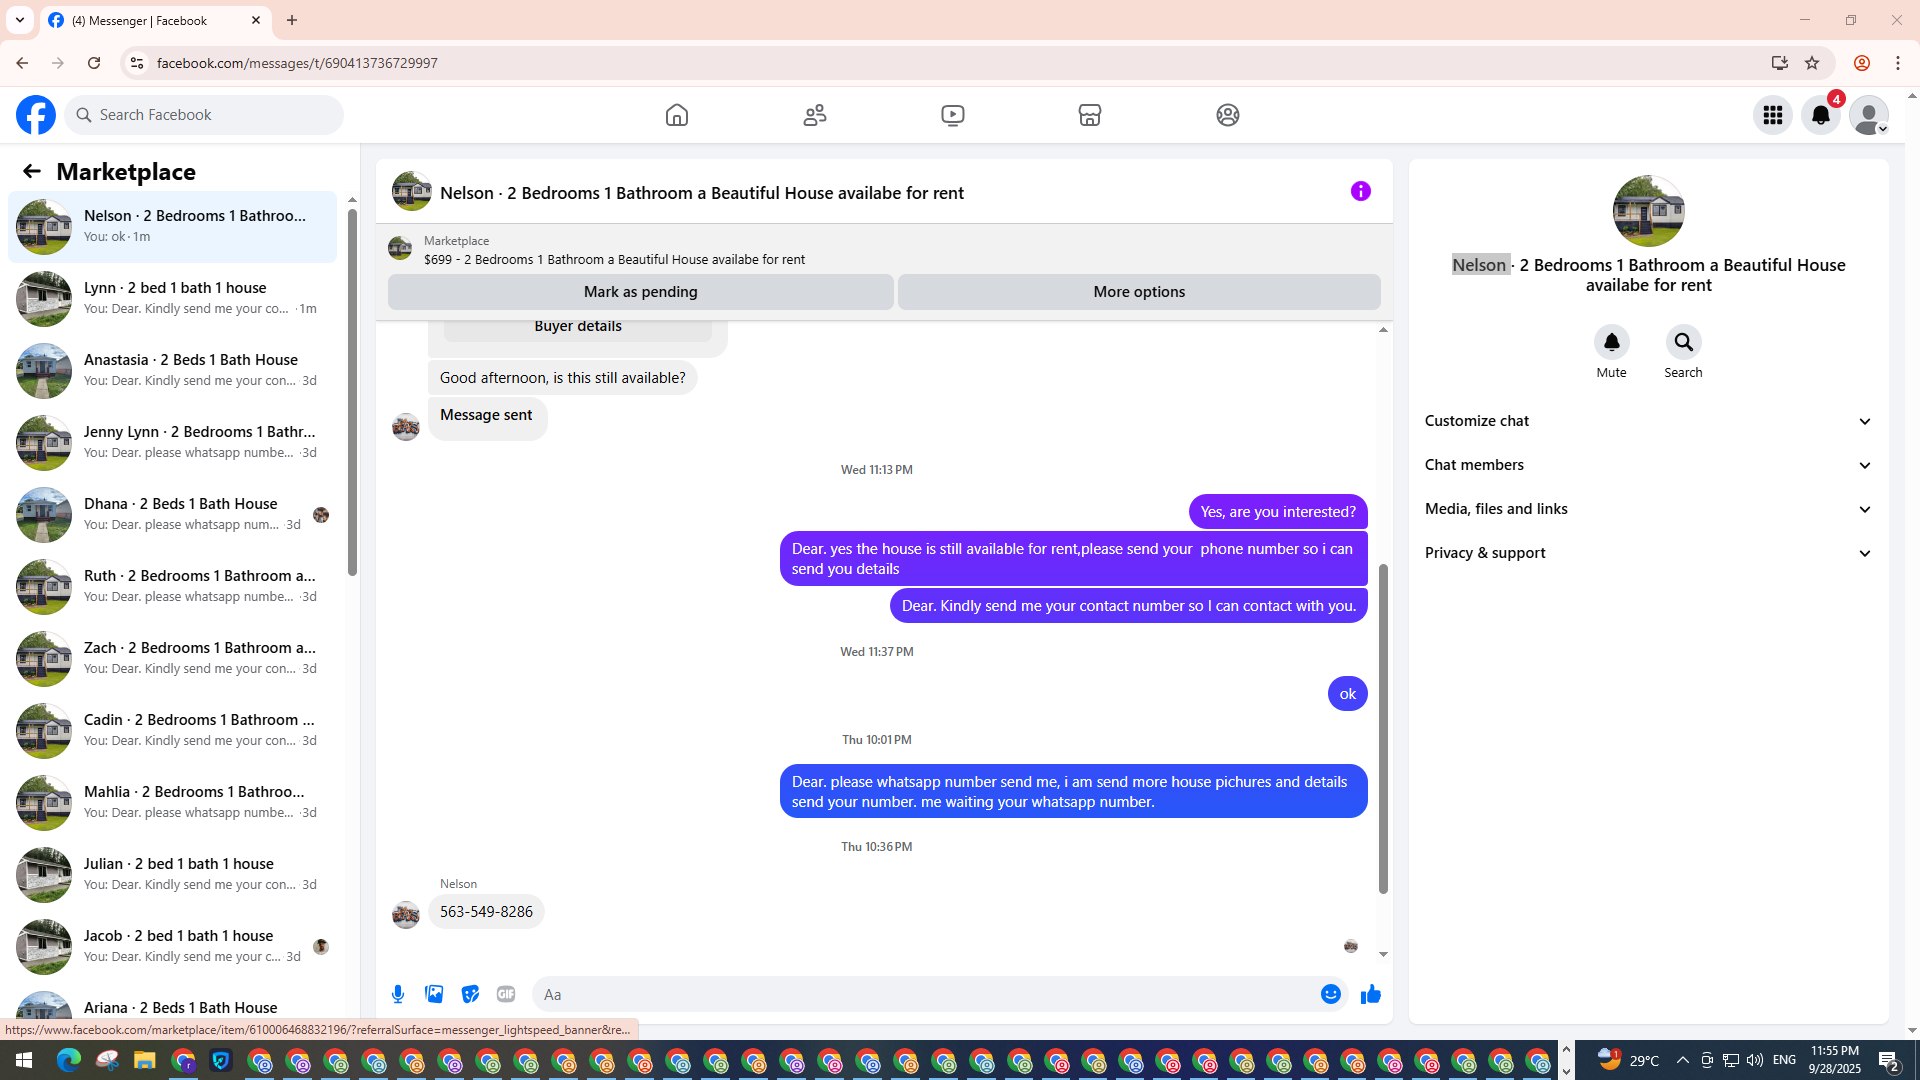
Task: Go to the Marketplace tab in top navigation
Action: point(1090,115)
